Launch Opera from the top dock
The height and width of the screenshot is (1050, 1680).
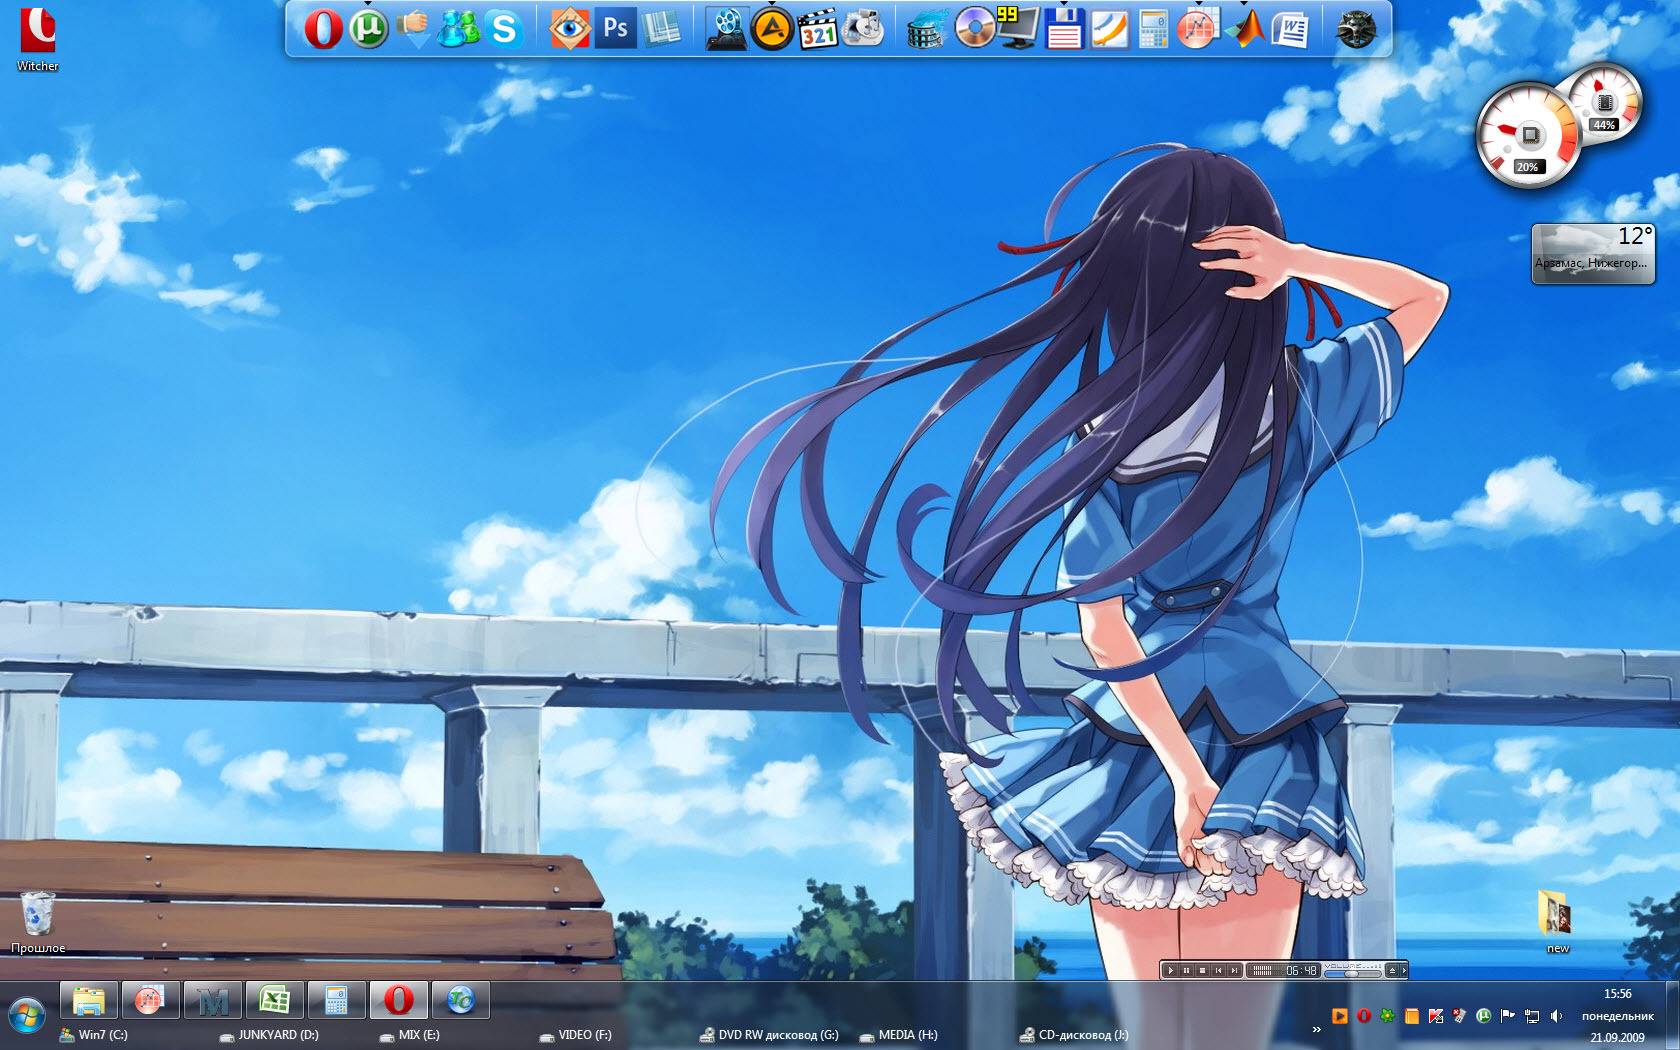tap(323, 29)
